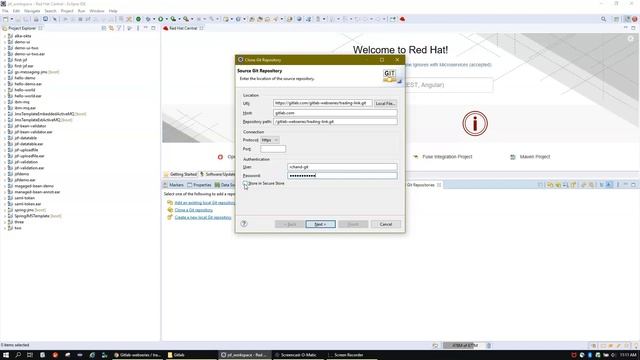Click the URI field in Clone dialog
Image resolution: width=640 pixels, height=360 pixels.
322,103
